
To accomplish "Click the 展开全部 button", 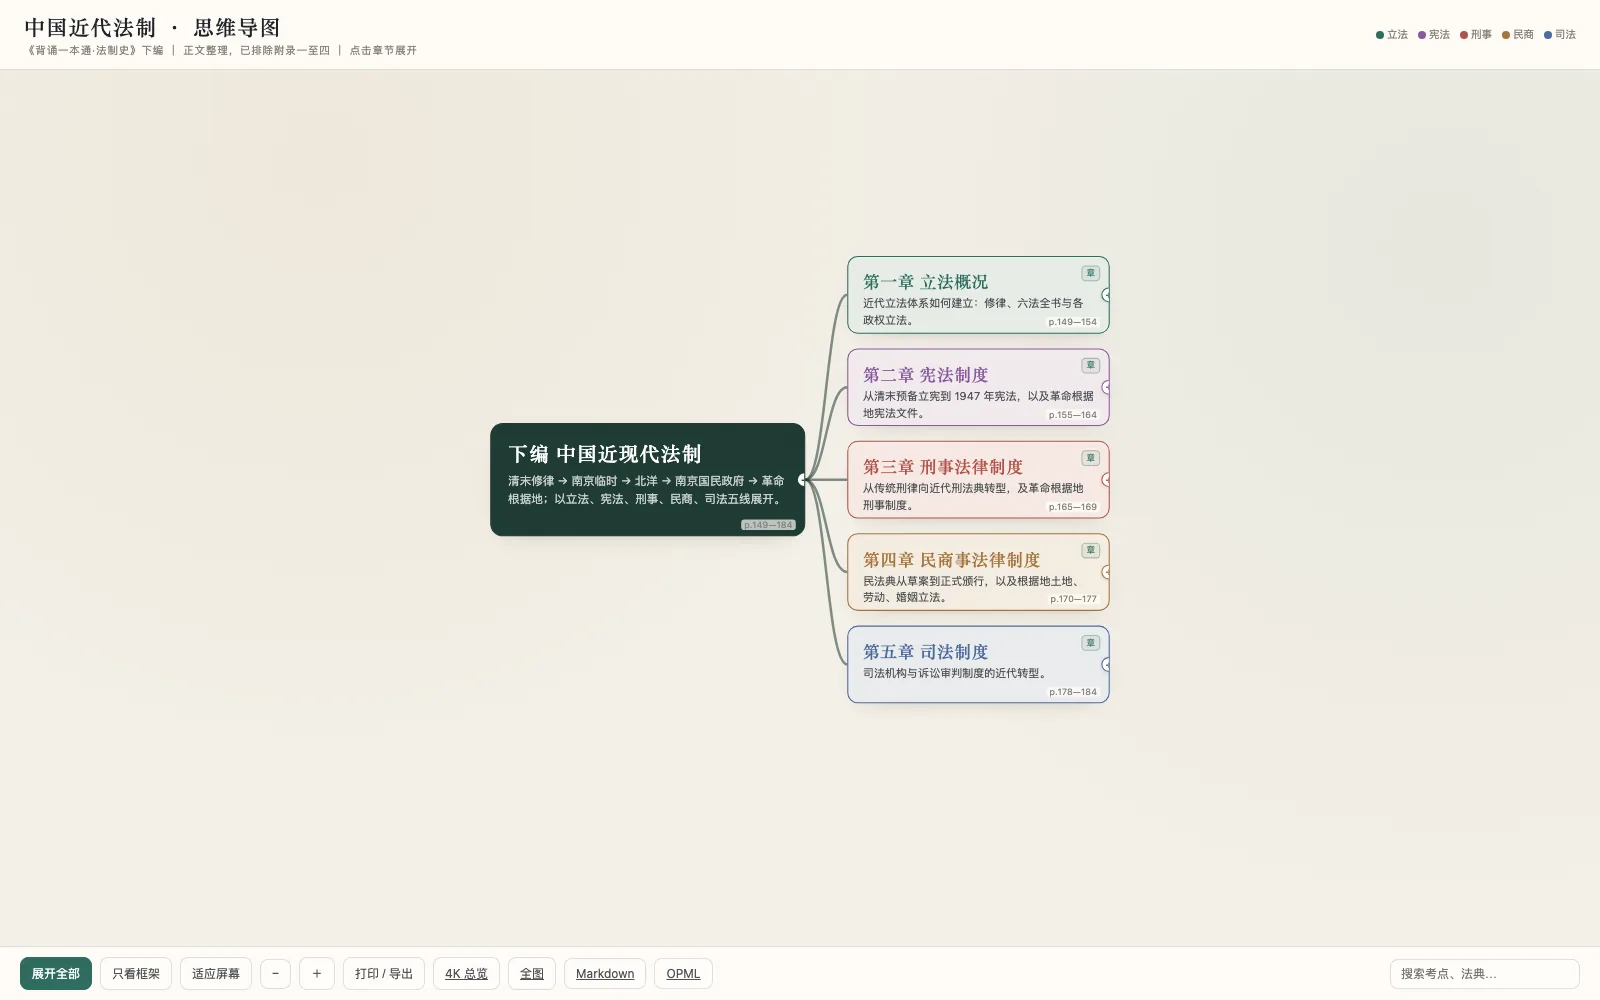I will 56,973.
